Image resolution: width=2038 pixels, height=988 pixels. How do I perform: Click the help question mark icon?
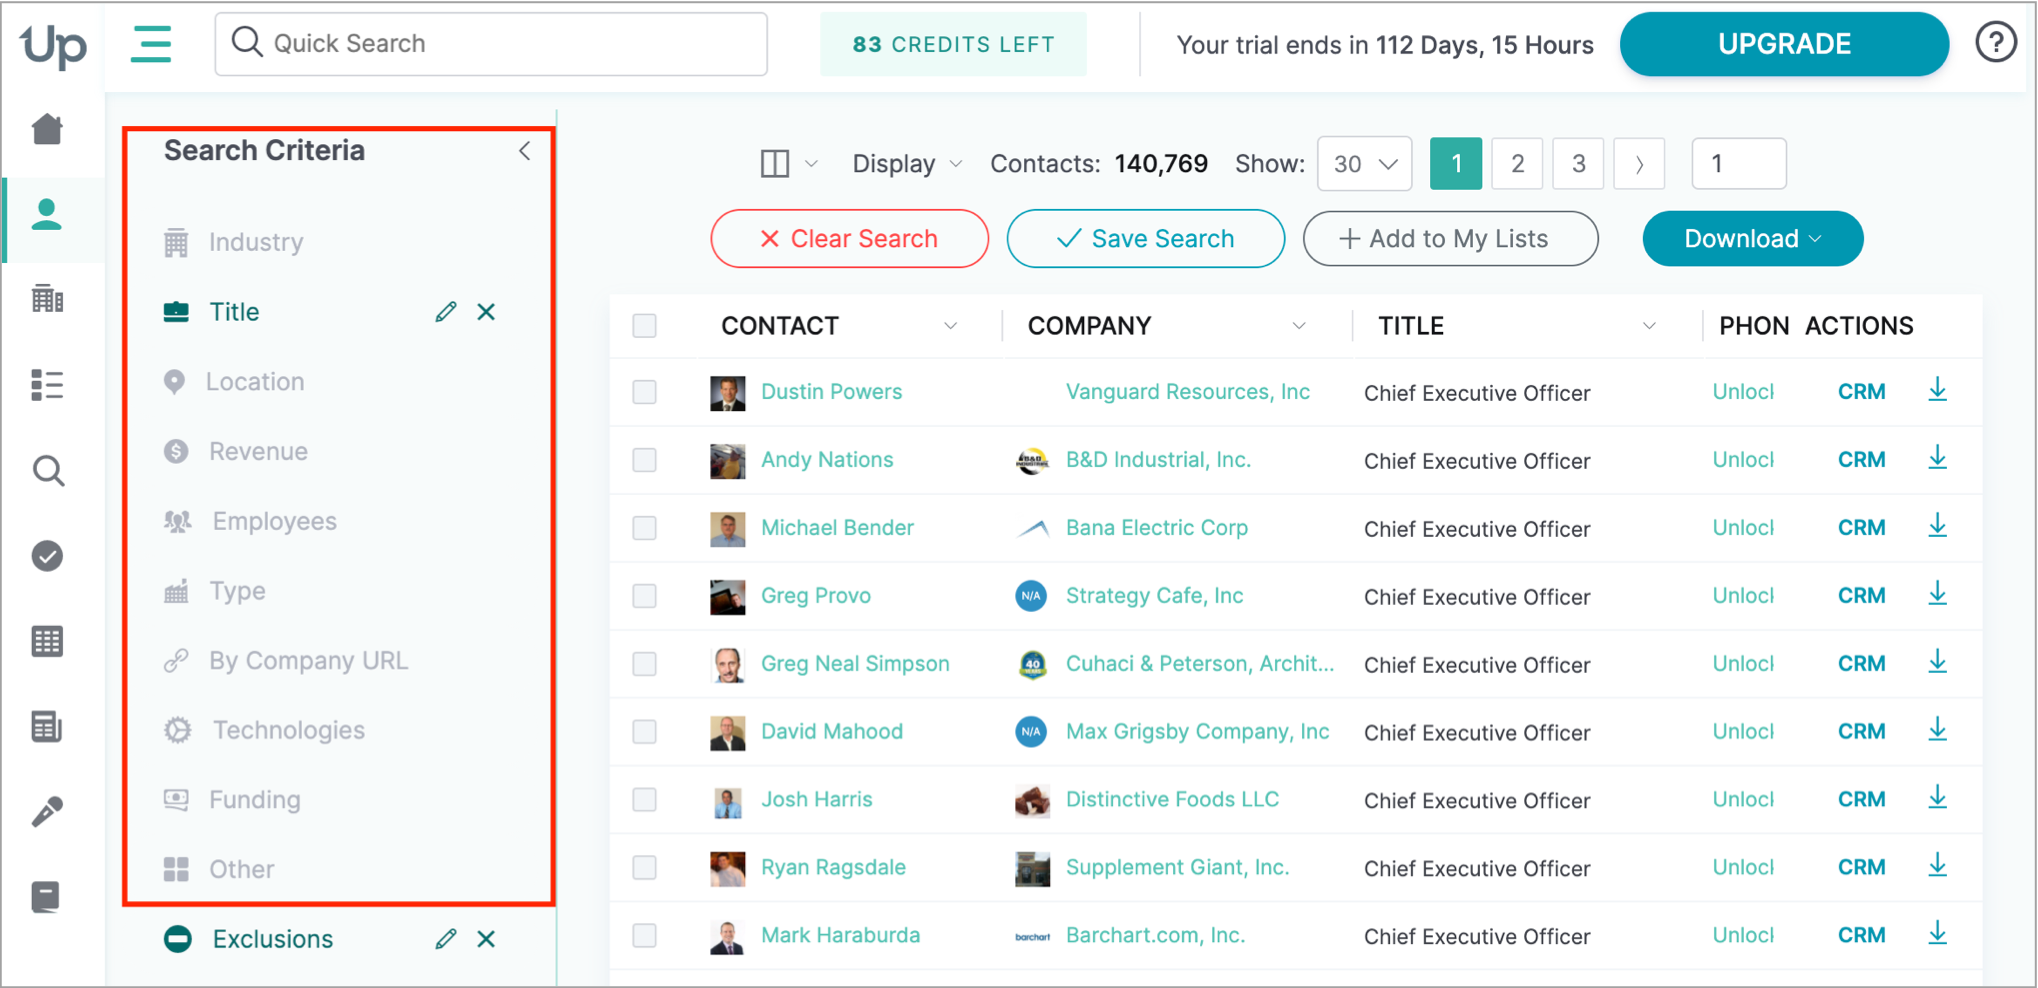[x=1995, y=43]
